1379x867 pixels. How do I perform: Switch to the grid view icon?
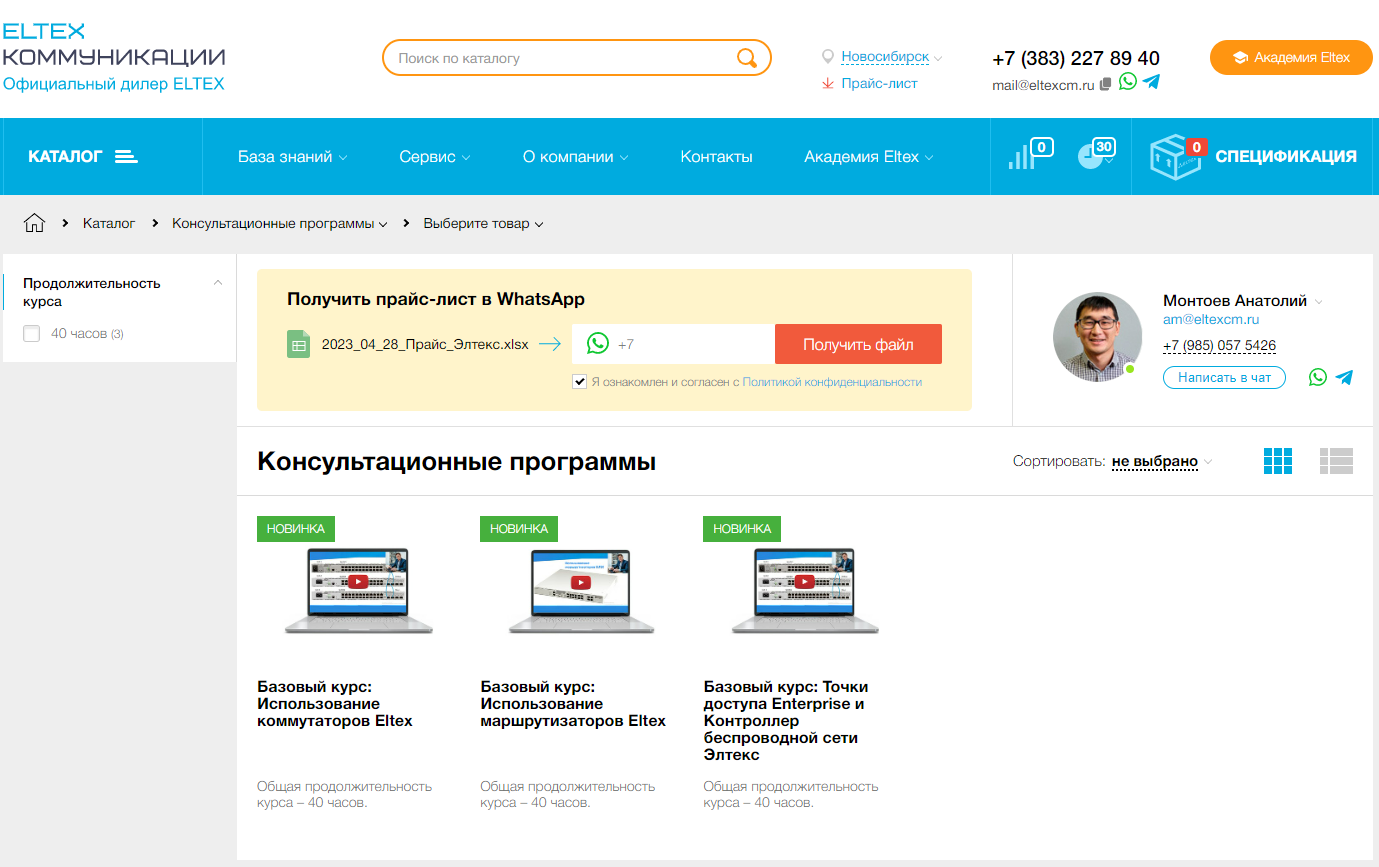tap(1278, 461)
